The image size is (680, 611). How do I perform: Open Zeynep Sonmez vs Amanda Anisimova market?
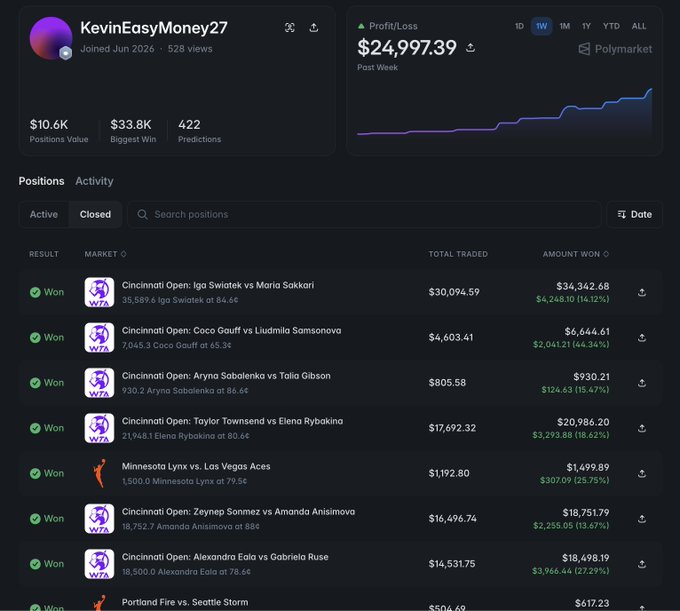click(238, 512)
